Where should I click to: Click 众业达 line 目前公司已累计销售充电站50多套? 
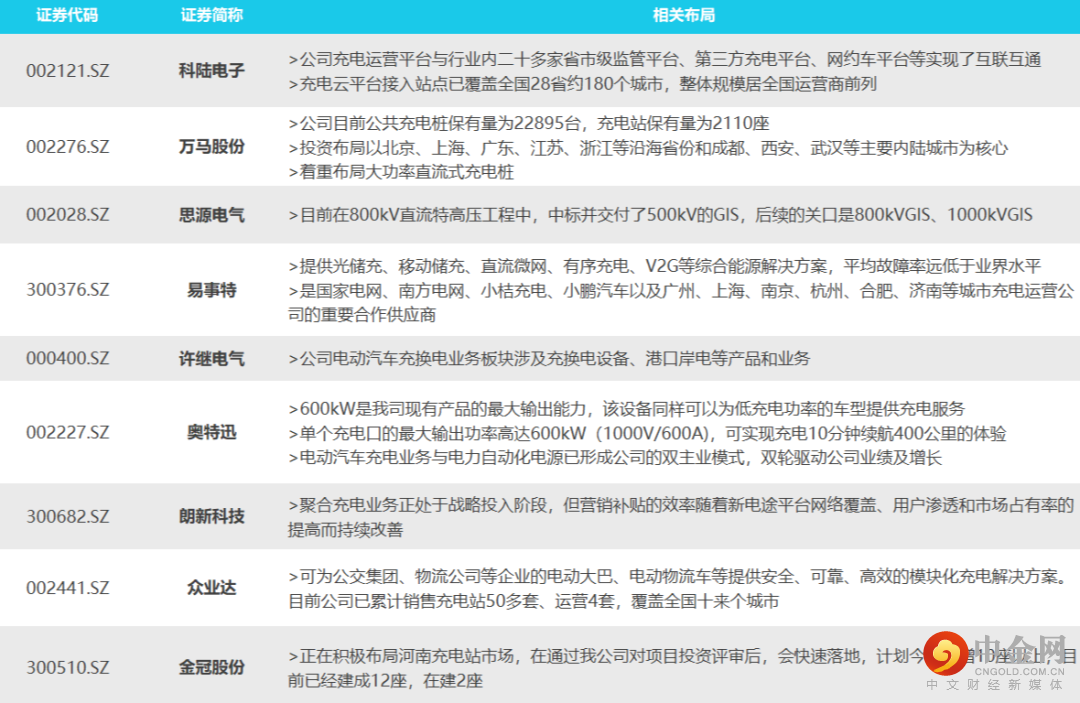534,602
